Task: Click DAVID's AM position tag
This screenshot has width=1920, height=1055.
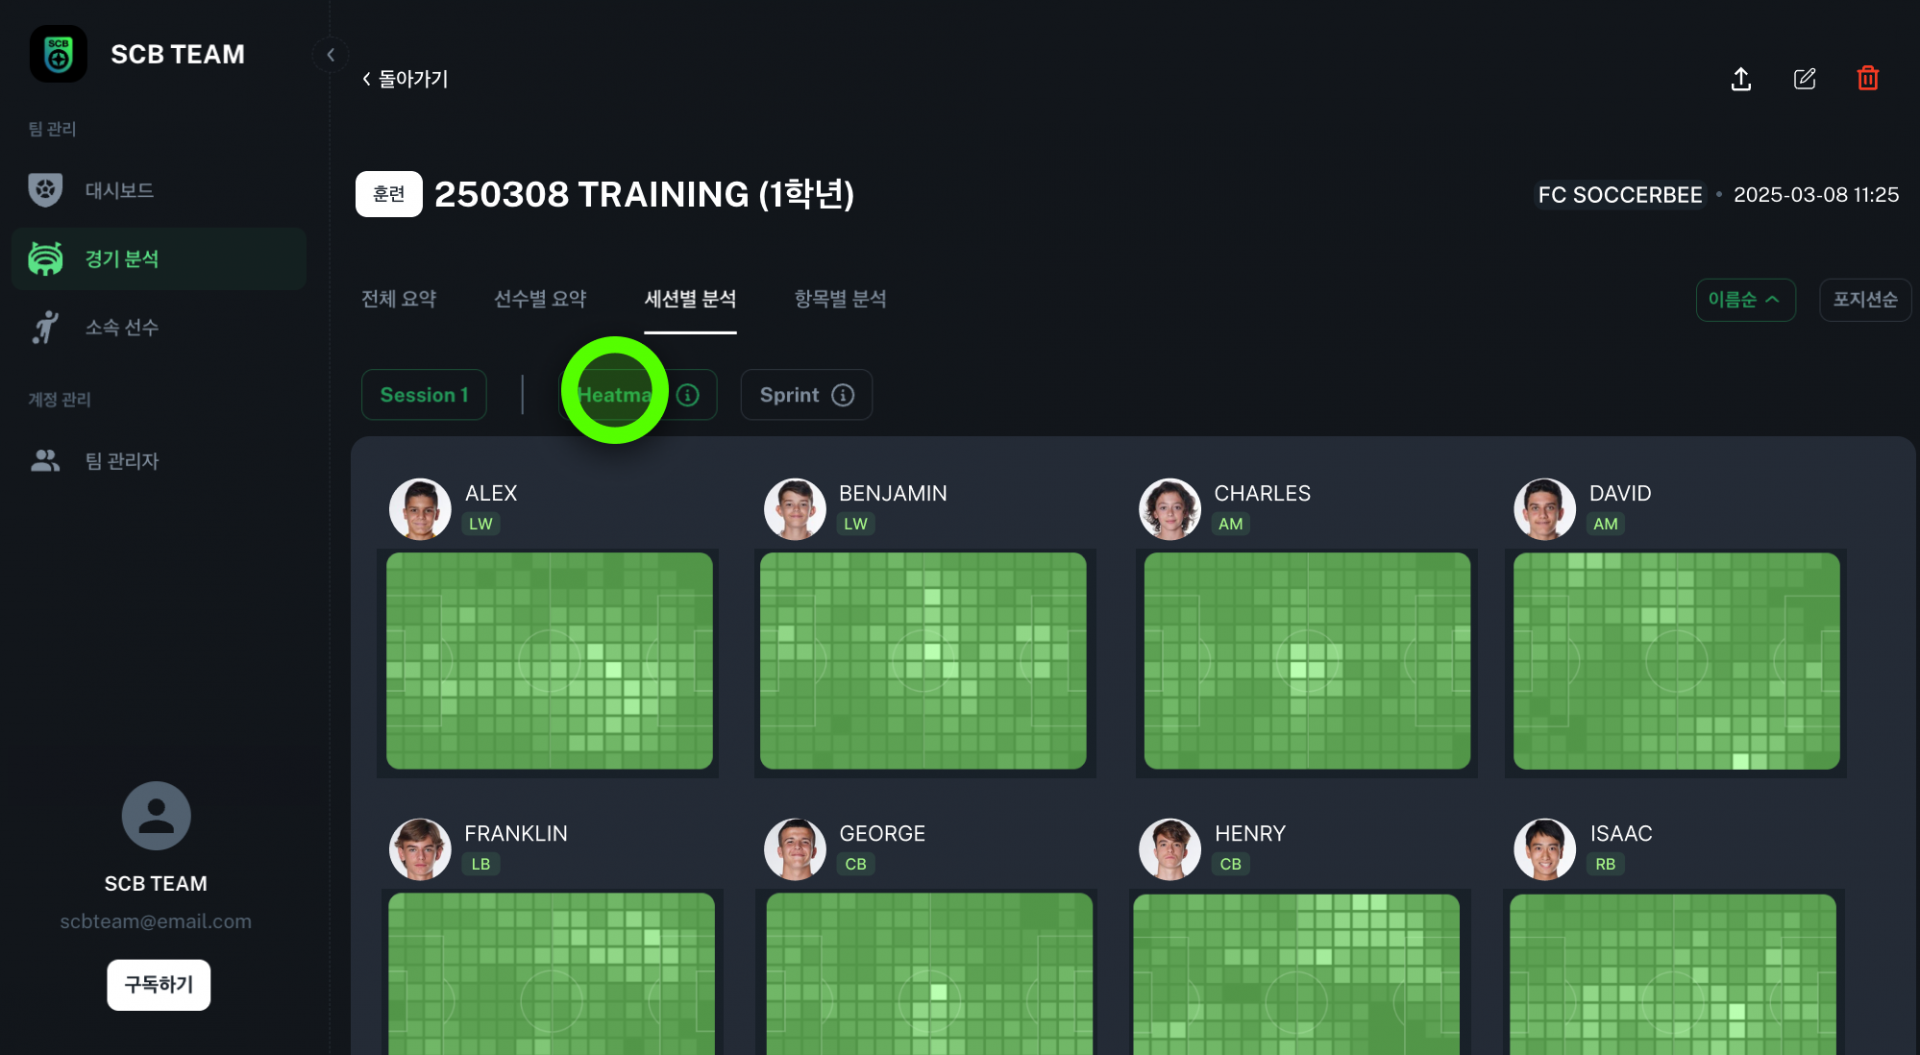Action: [x=1606, y=524]
